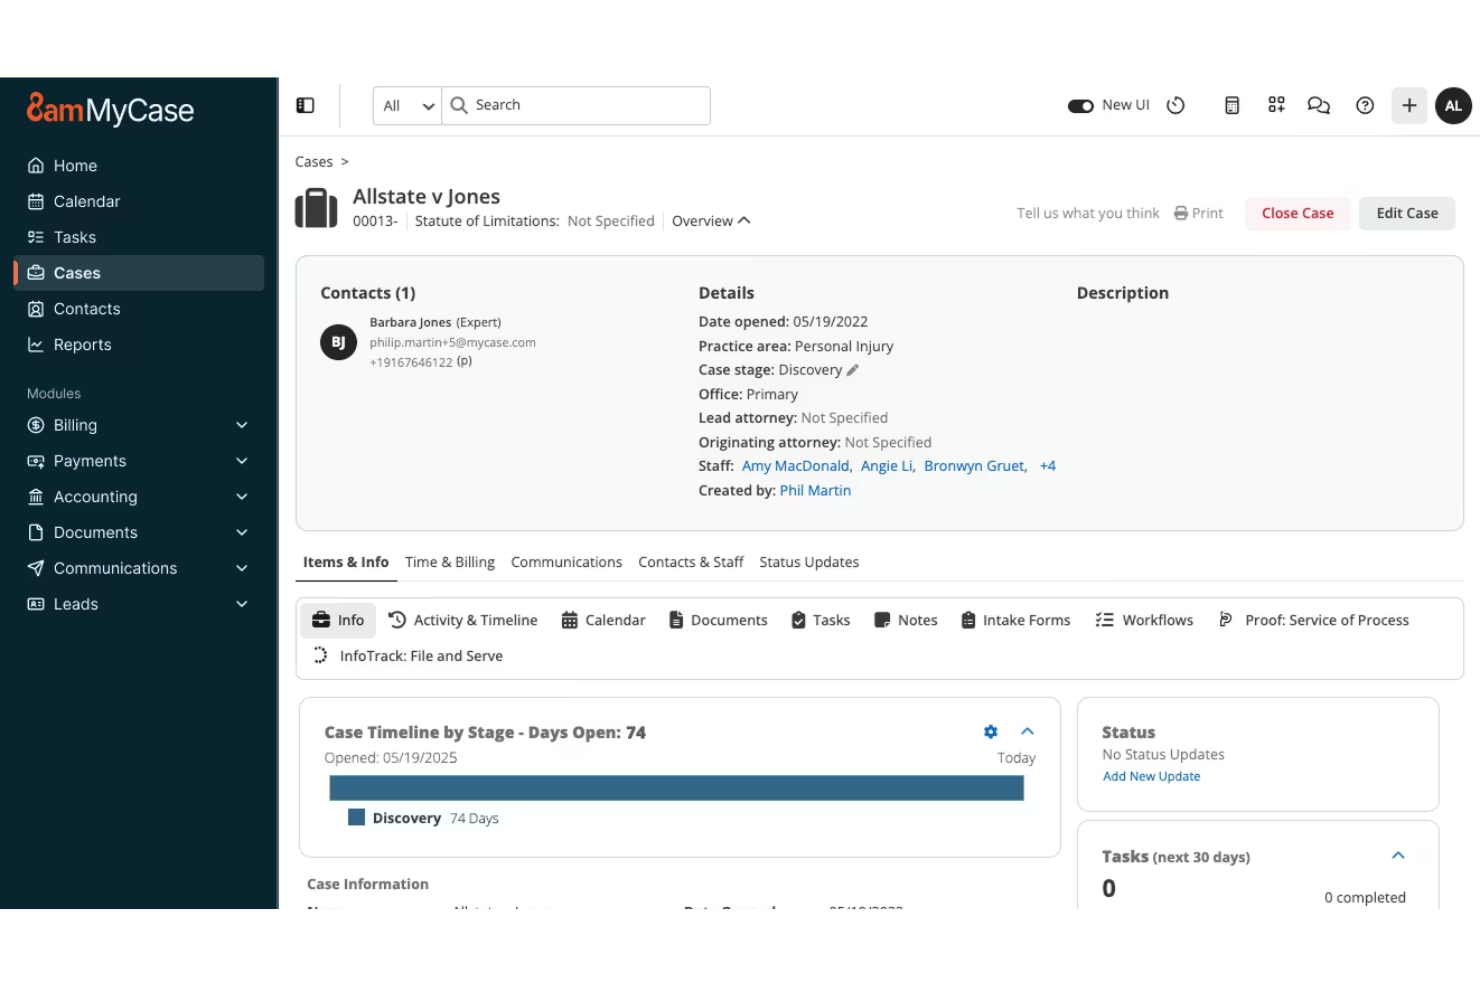The height and width of the screenshot is (987, 1480).
Task: Open the case Documents sub-tab
Action: click(x=718, y=620)
